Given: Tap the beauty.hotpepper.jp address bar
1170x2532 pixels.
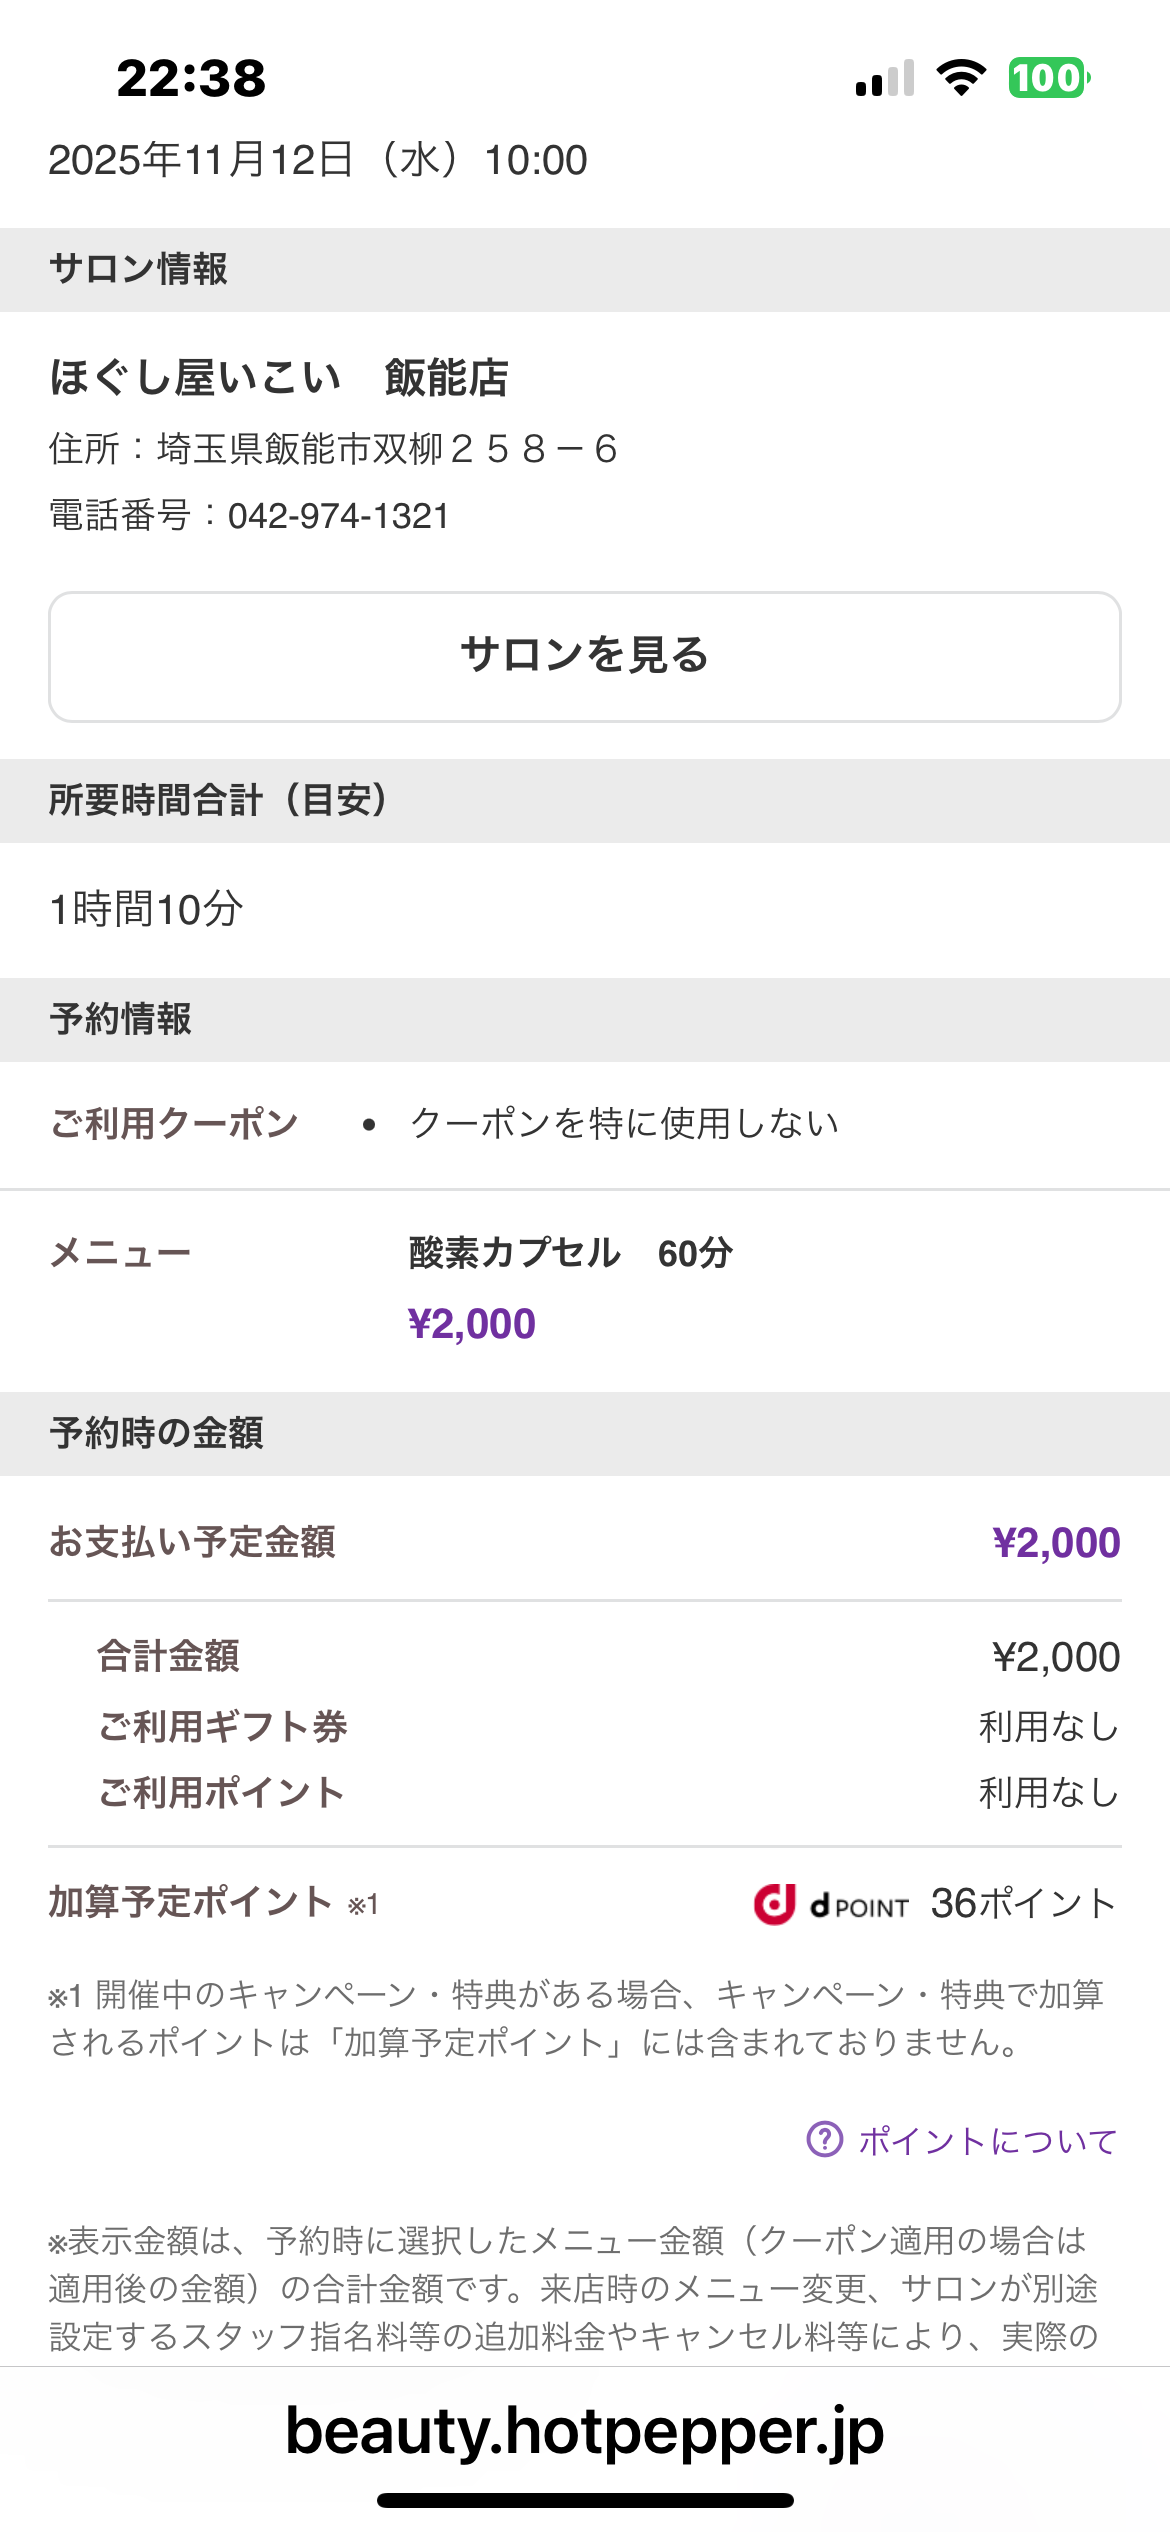Looking at the screenshot, I should click(585, 2430).
